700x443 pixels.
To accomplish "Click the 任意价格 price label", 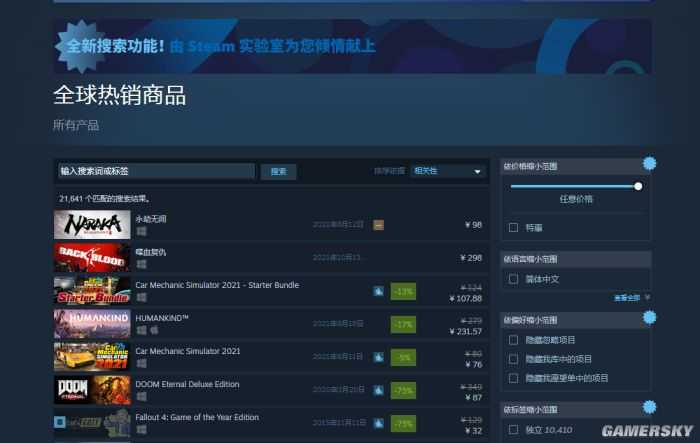I will click(x=576, y=199).
